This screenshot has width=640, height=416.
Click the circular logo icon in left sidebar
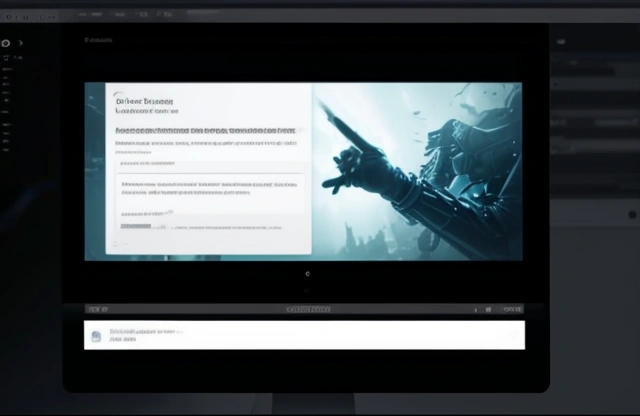pyautogui.click(x=6, y=44)
